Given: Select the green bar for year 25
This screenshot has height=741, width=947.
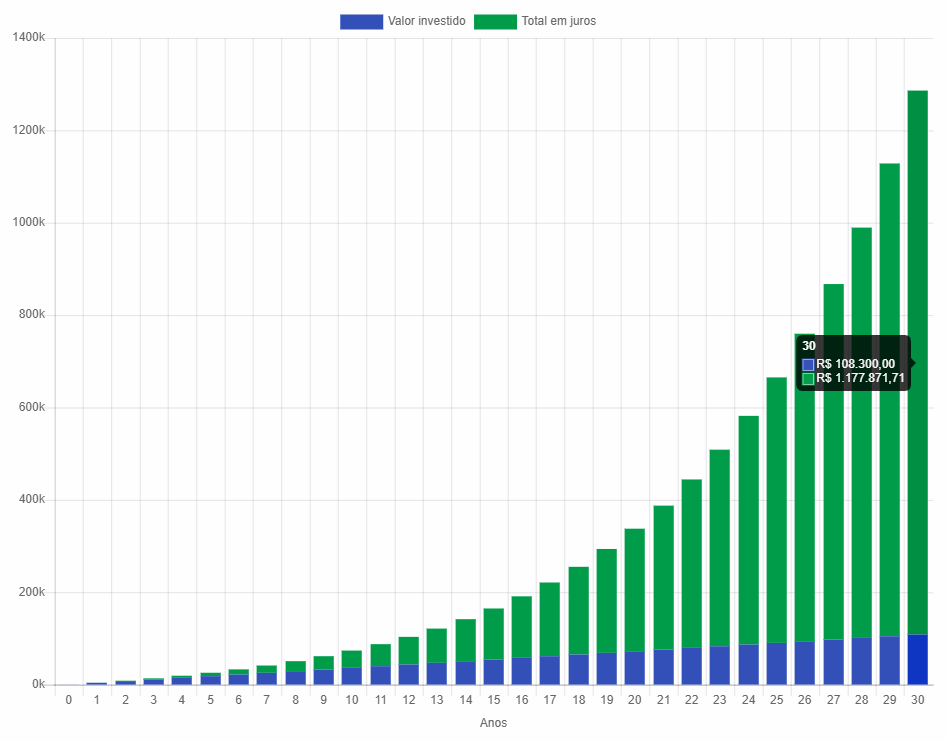Looking at the screenshot, I should (777, 510).
